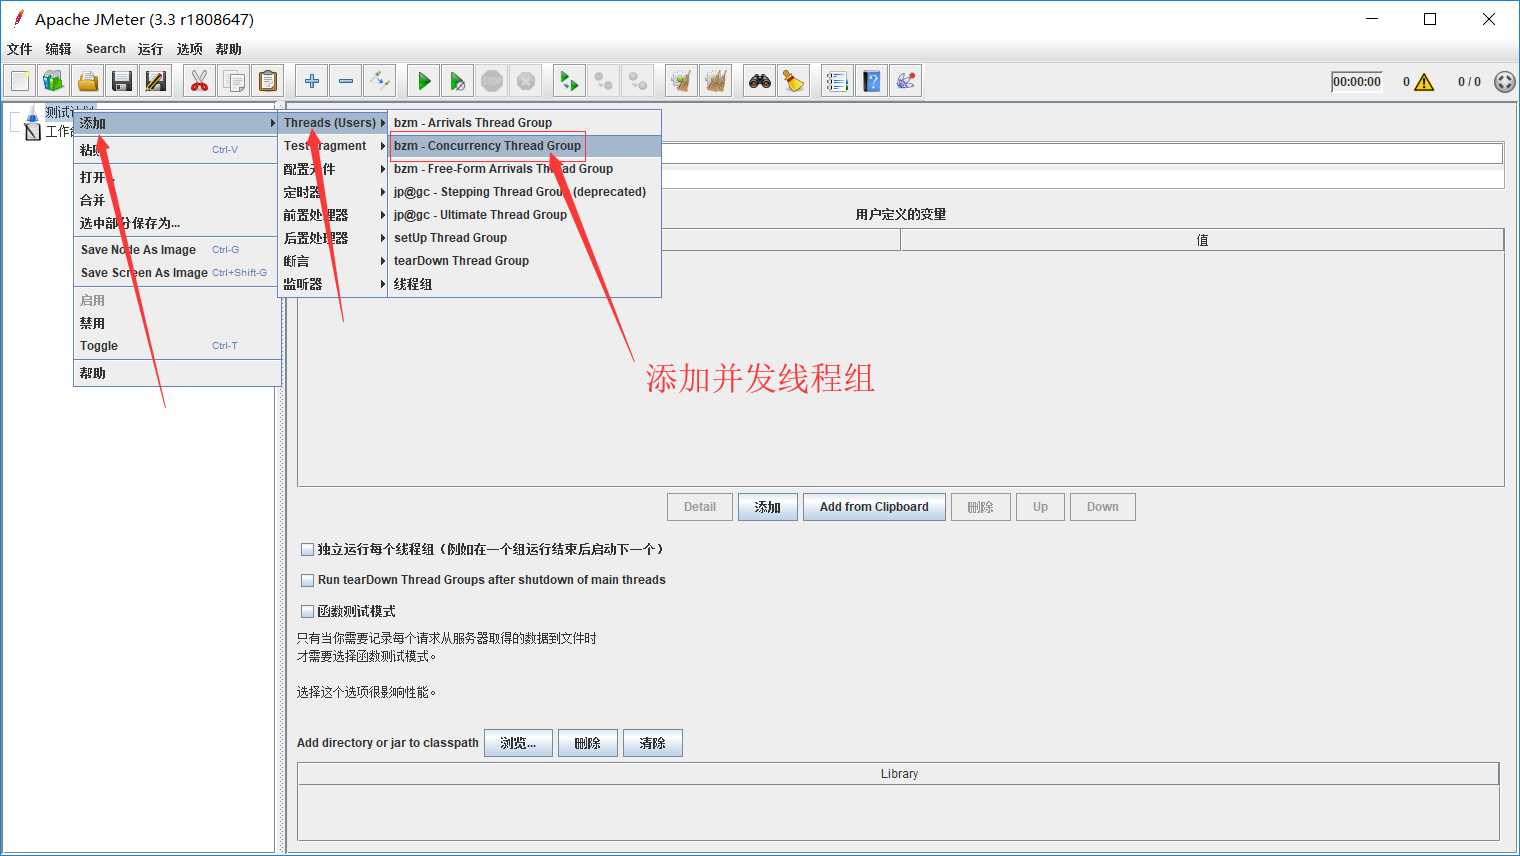The width and height of the screenshot is (1520, 856).
Task: Open the Templates icon in toolbar
Action: (x=54, y=81)
